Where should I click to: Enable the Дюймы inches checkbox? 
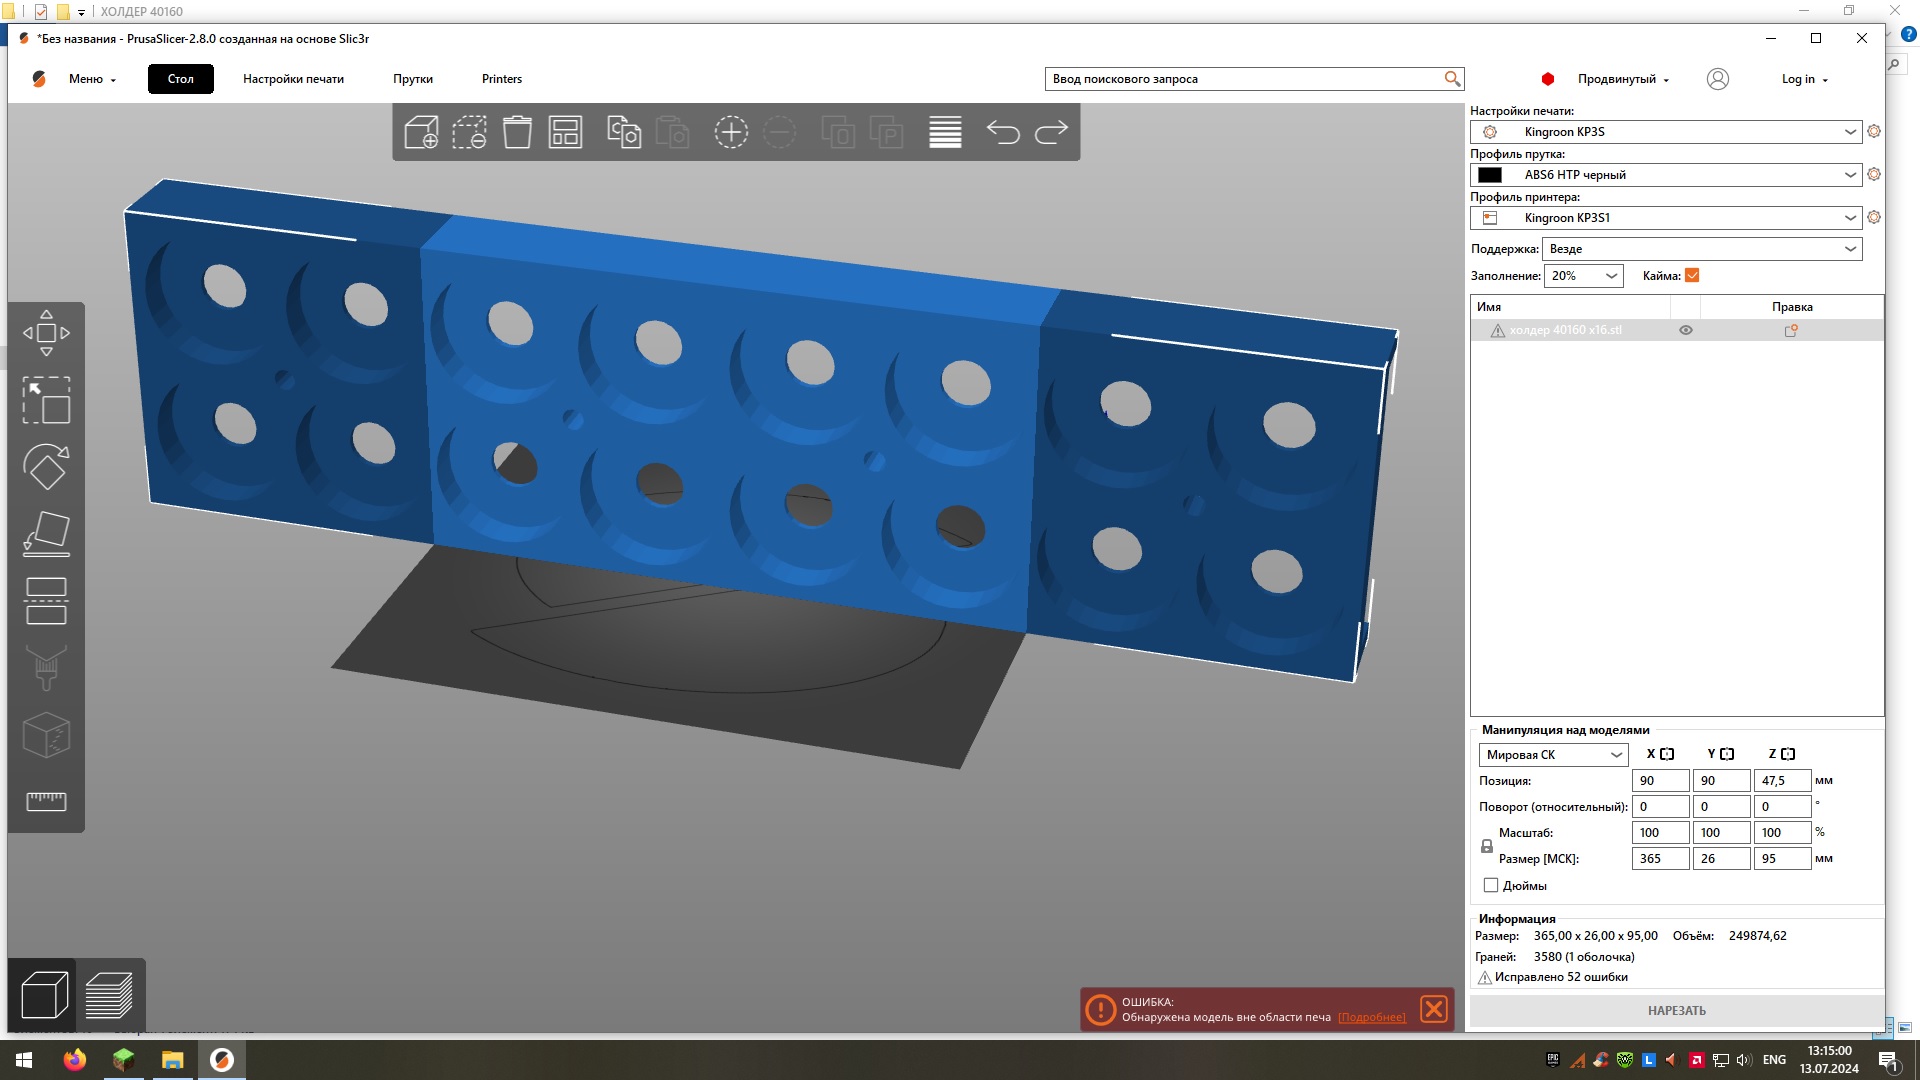pyautogui.click(x=1491, y=885)
